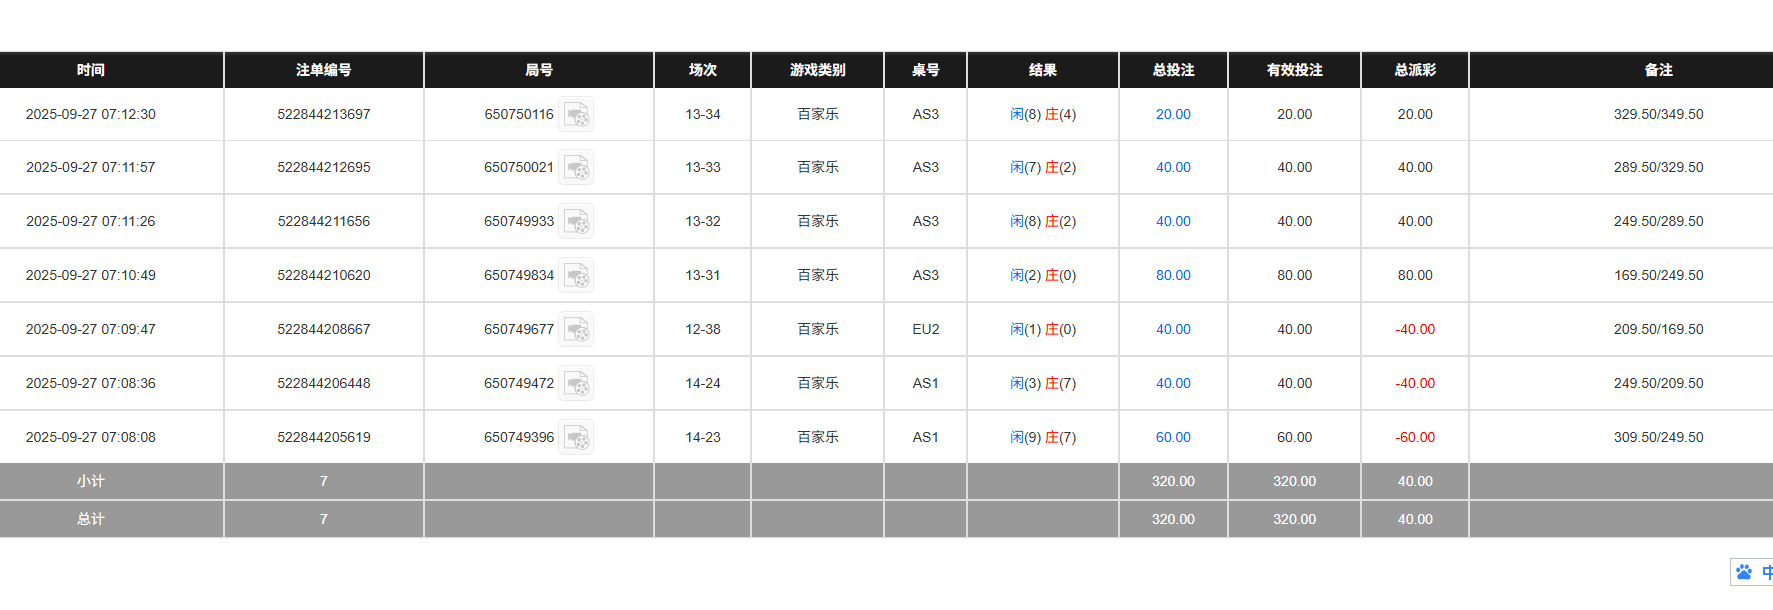Click the blue 60.00 bet amount link

point(1172,437)
